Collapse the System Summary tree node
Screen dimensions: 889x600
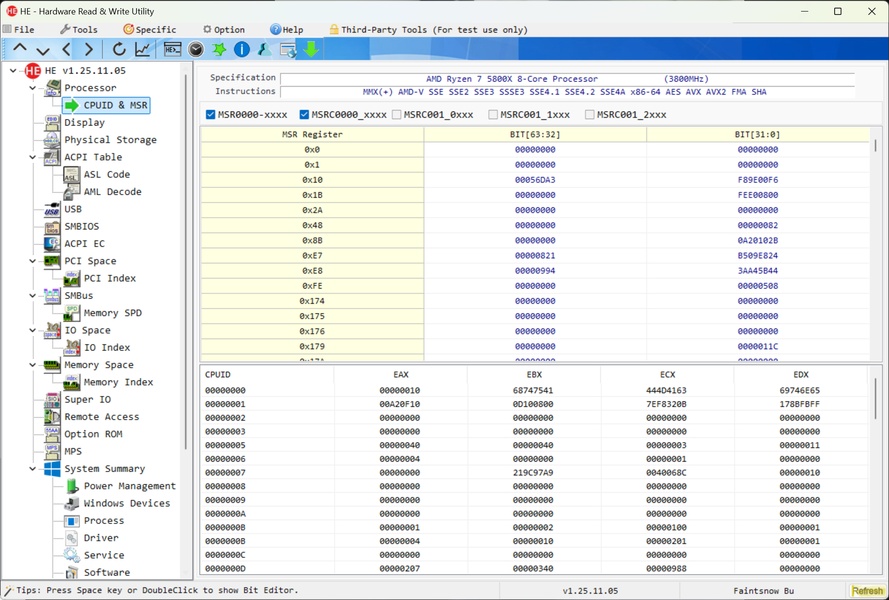[x=33, y=469]
